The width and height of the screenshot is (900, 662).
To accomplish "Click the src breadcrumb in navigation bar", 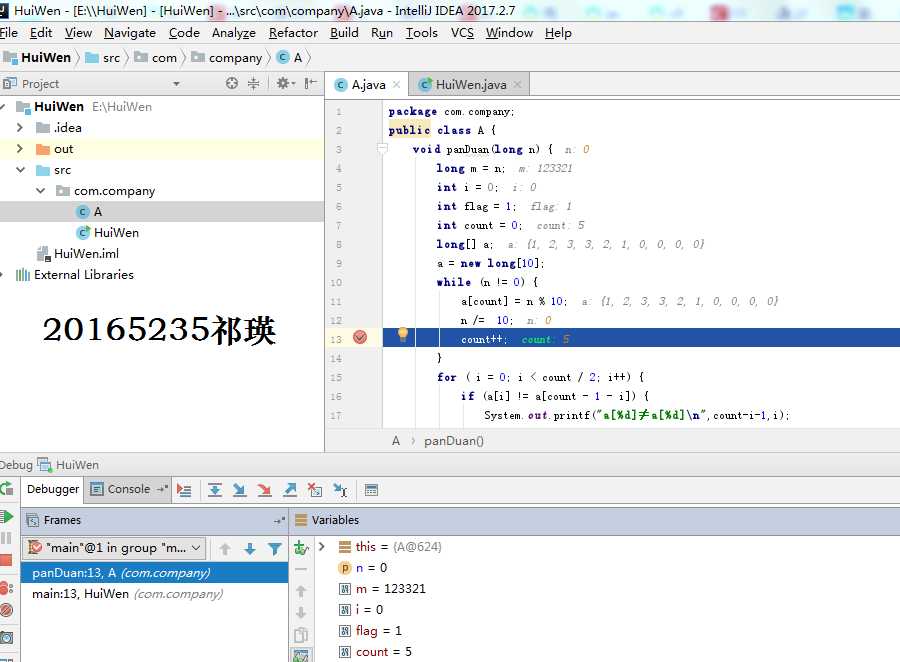I will tap(103, 57).
